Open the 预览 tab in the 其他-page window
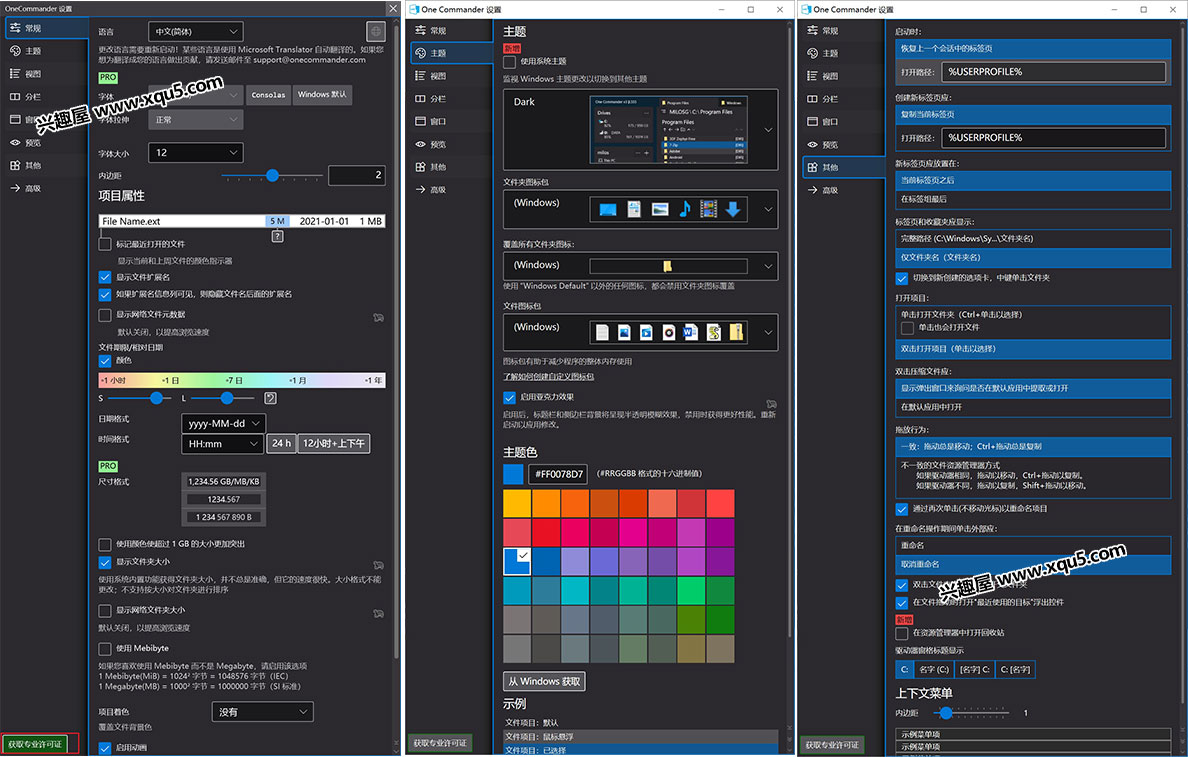The image size is (1188, 757). tap(843, 144)
